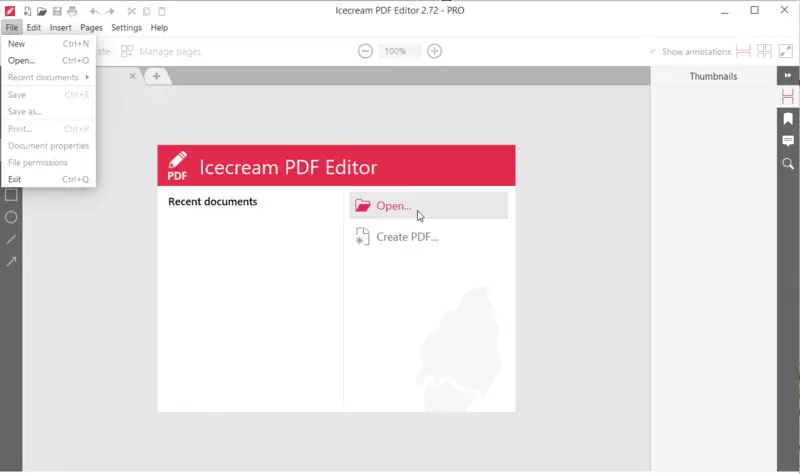Open the bookmarks panel icon
The height and width of the screenshot is (474, 800).
click(x=788, y=119)
